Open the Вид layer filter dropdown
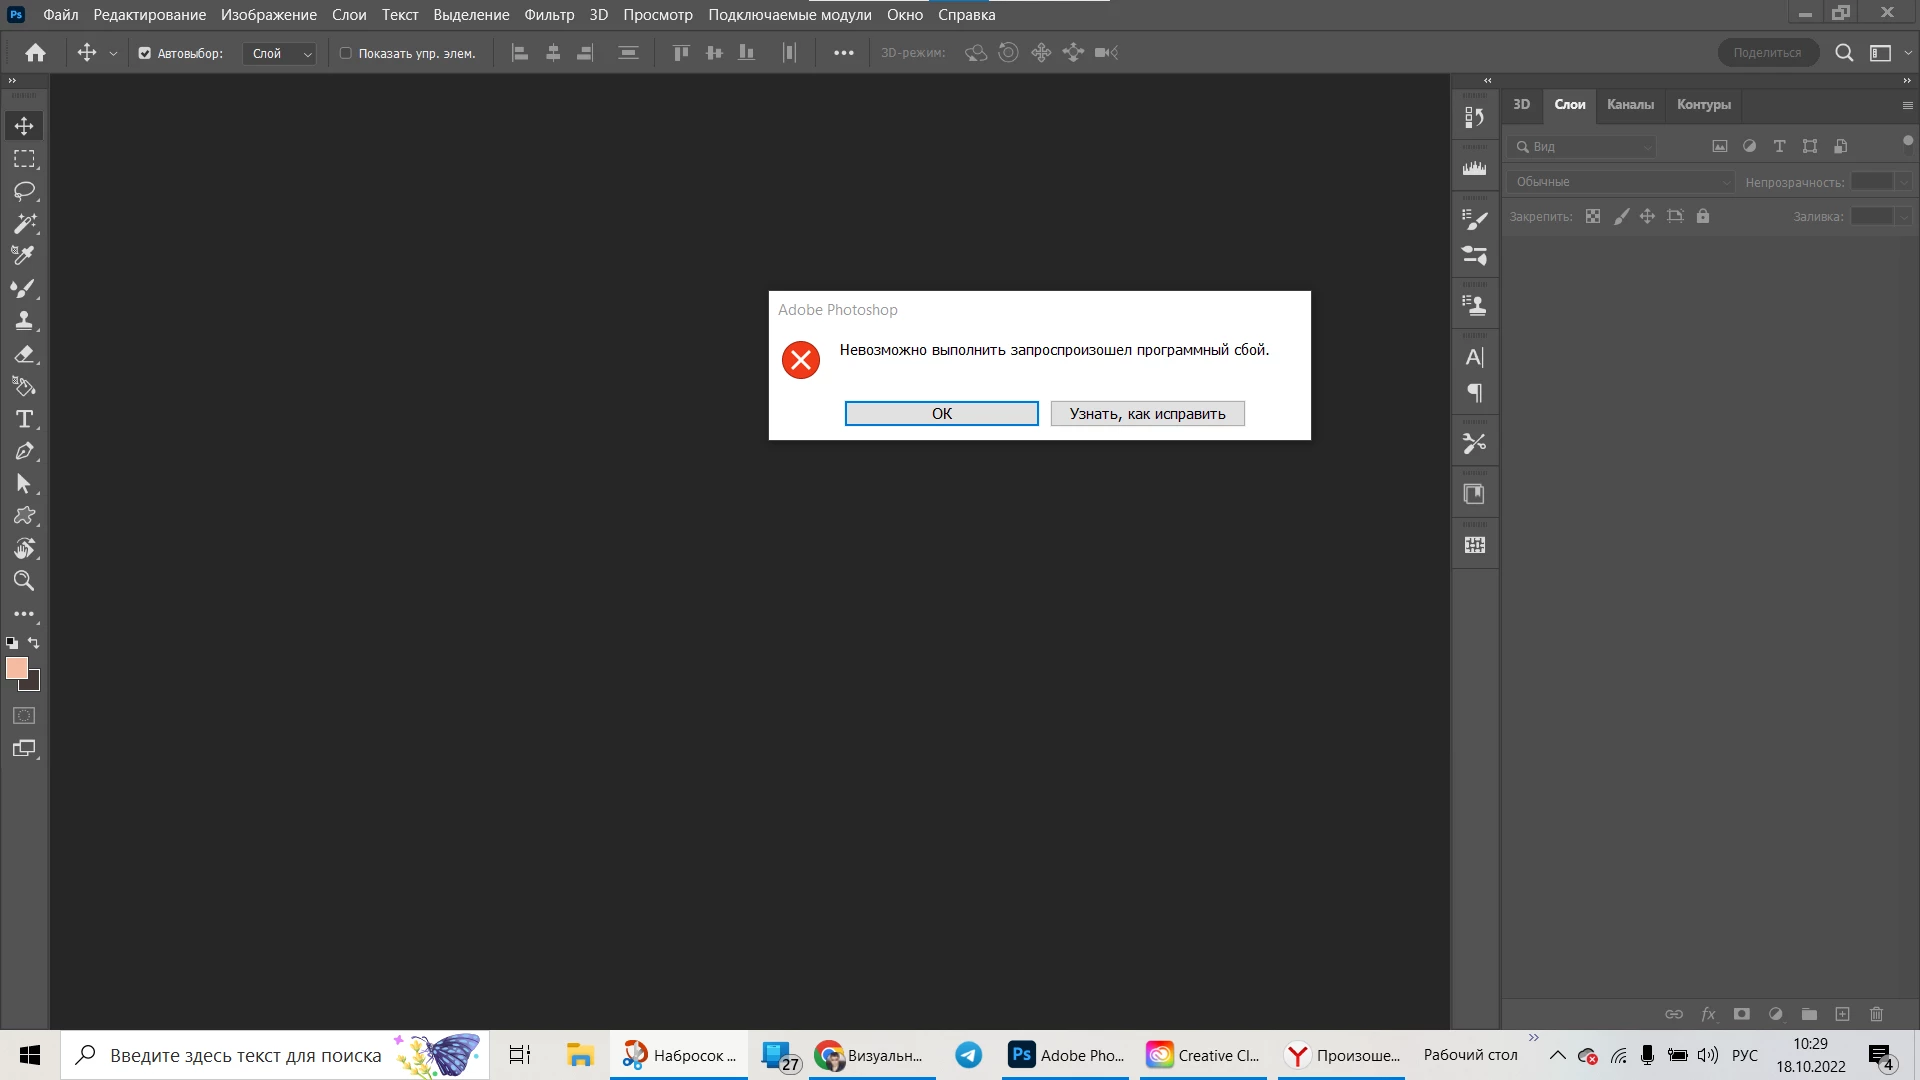This screenshot has width=1920, height=1080. click(x=1582, y=147)
